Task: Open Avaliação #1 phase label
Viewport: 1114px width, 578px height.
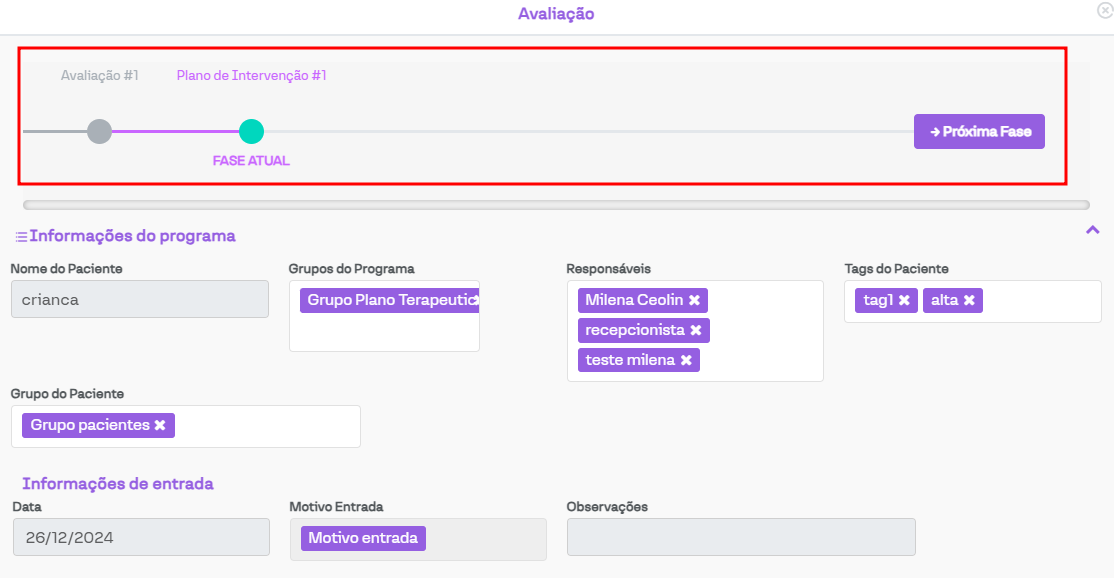Action: pos(99,75)
